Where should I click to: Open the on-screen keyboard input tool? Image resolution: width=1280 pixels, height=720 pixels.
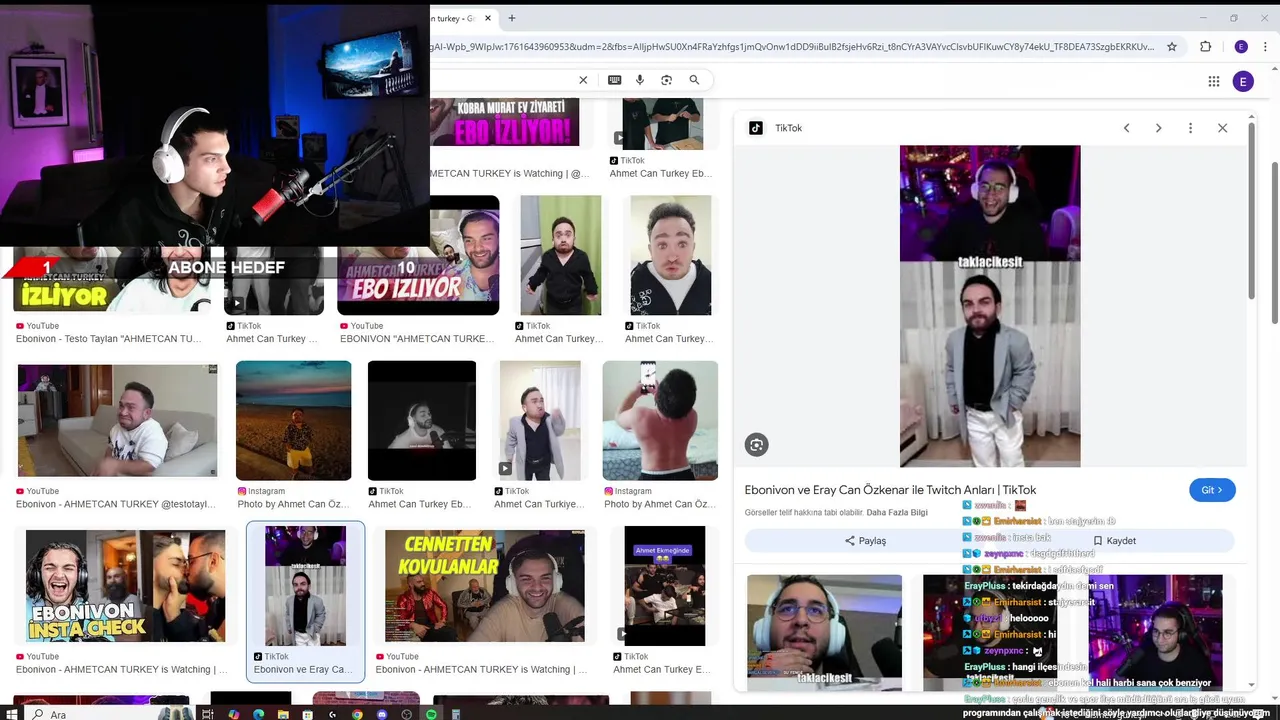[x=614, y=80]
